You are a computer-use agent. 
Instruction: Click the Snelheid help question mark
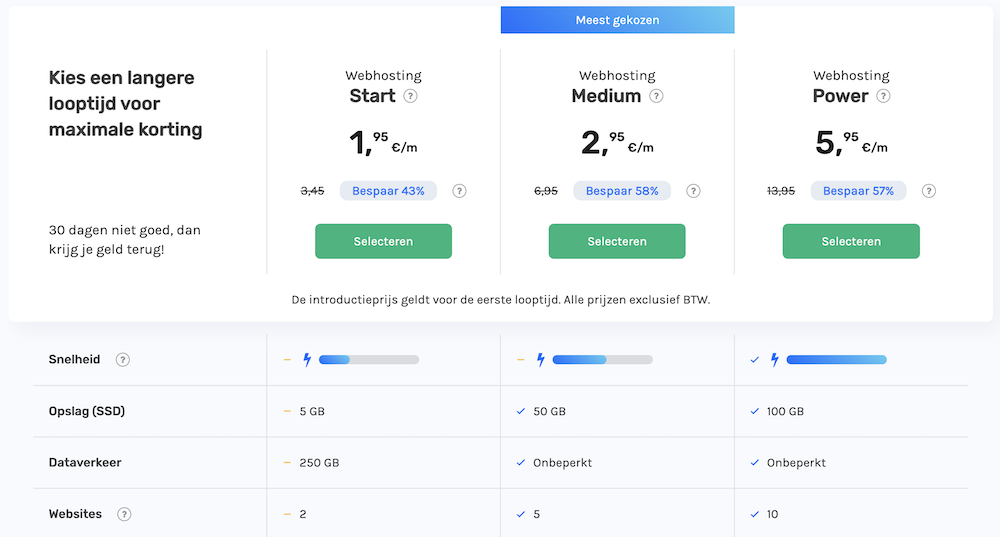pyautogui.click(x=122, y=360)
